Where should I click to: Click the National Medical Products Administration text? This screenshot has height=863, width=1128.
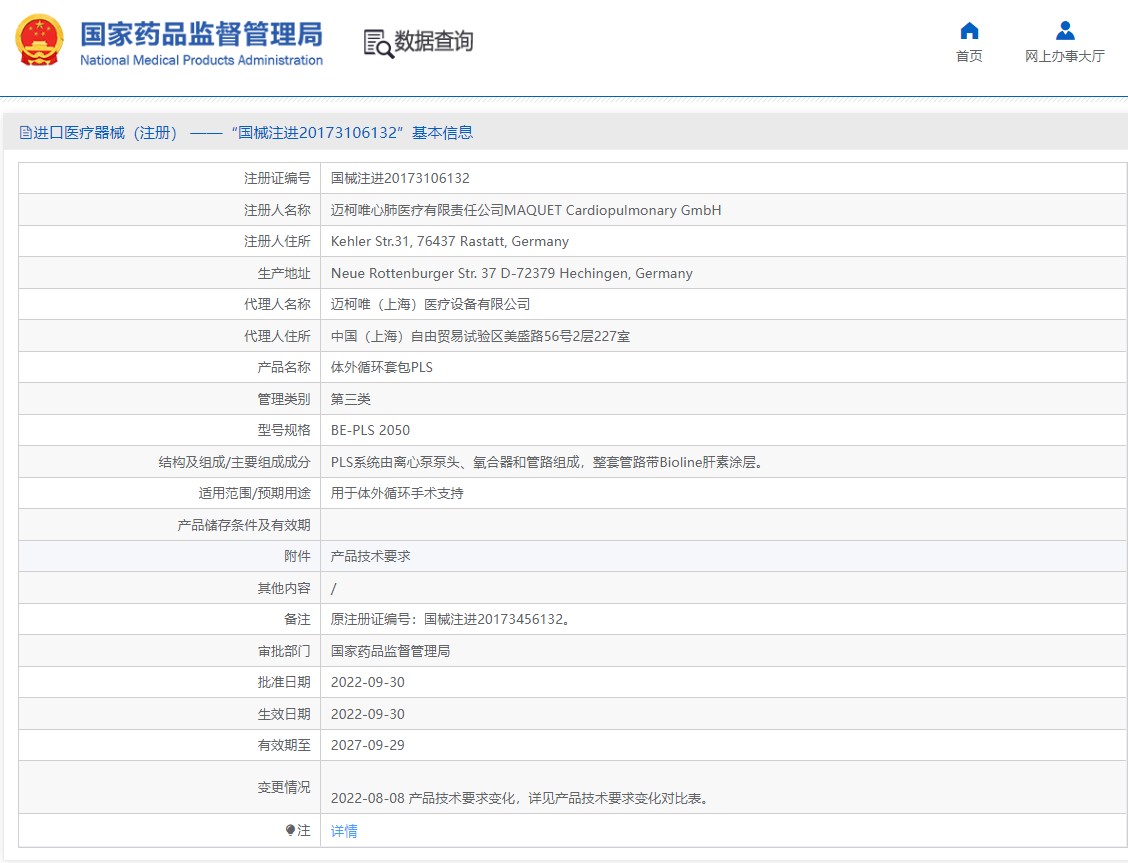[x=201, y=60]
